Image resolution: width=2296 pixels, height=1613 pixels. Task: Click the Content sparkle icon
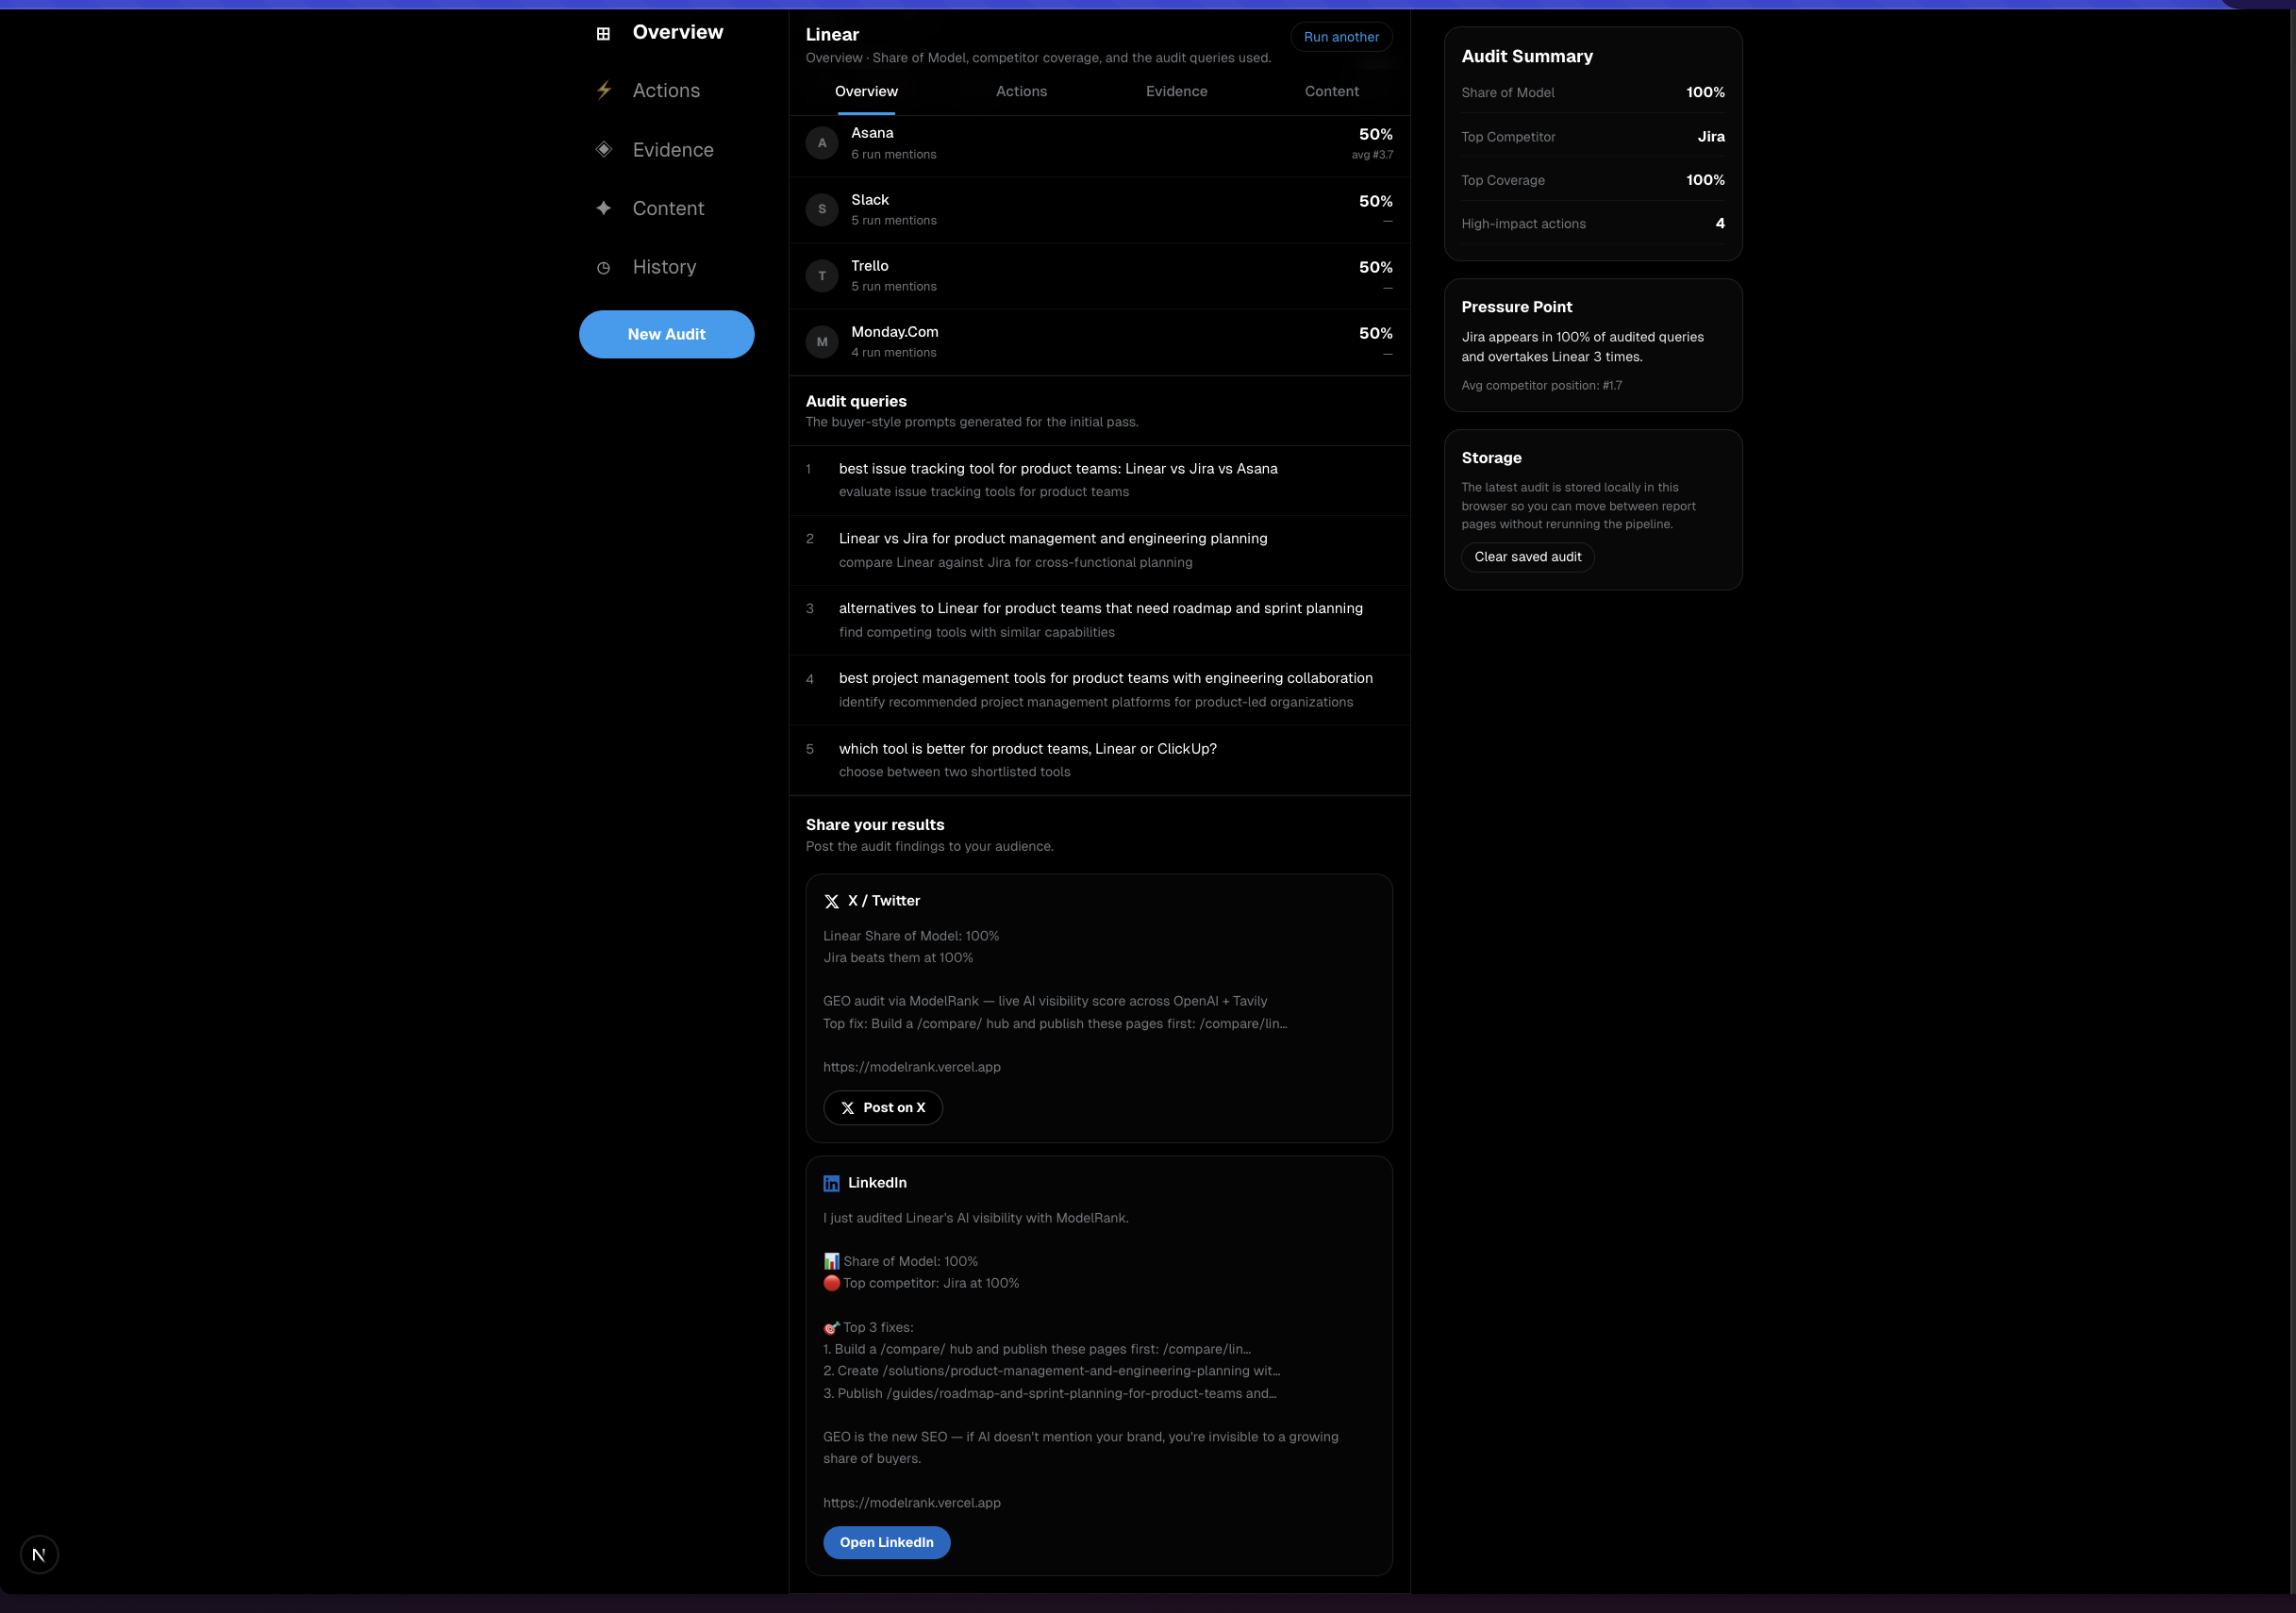pyautogui.click(x=603, y=208)
